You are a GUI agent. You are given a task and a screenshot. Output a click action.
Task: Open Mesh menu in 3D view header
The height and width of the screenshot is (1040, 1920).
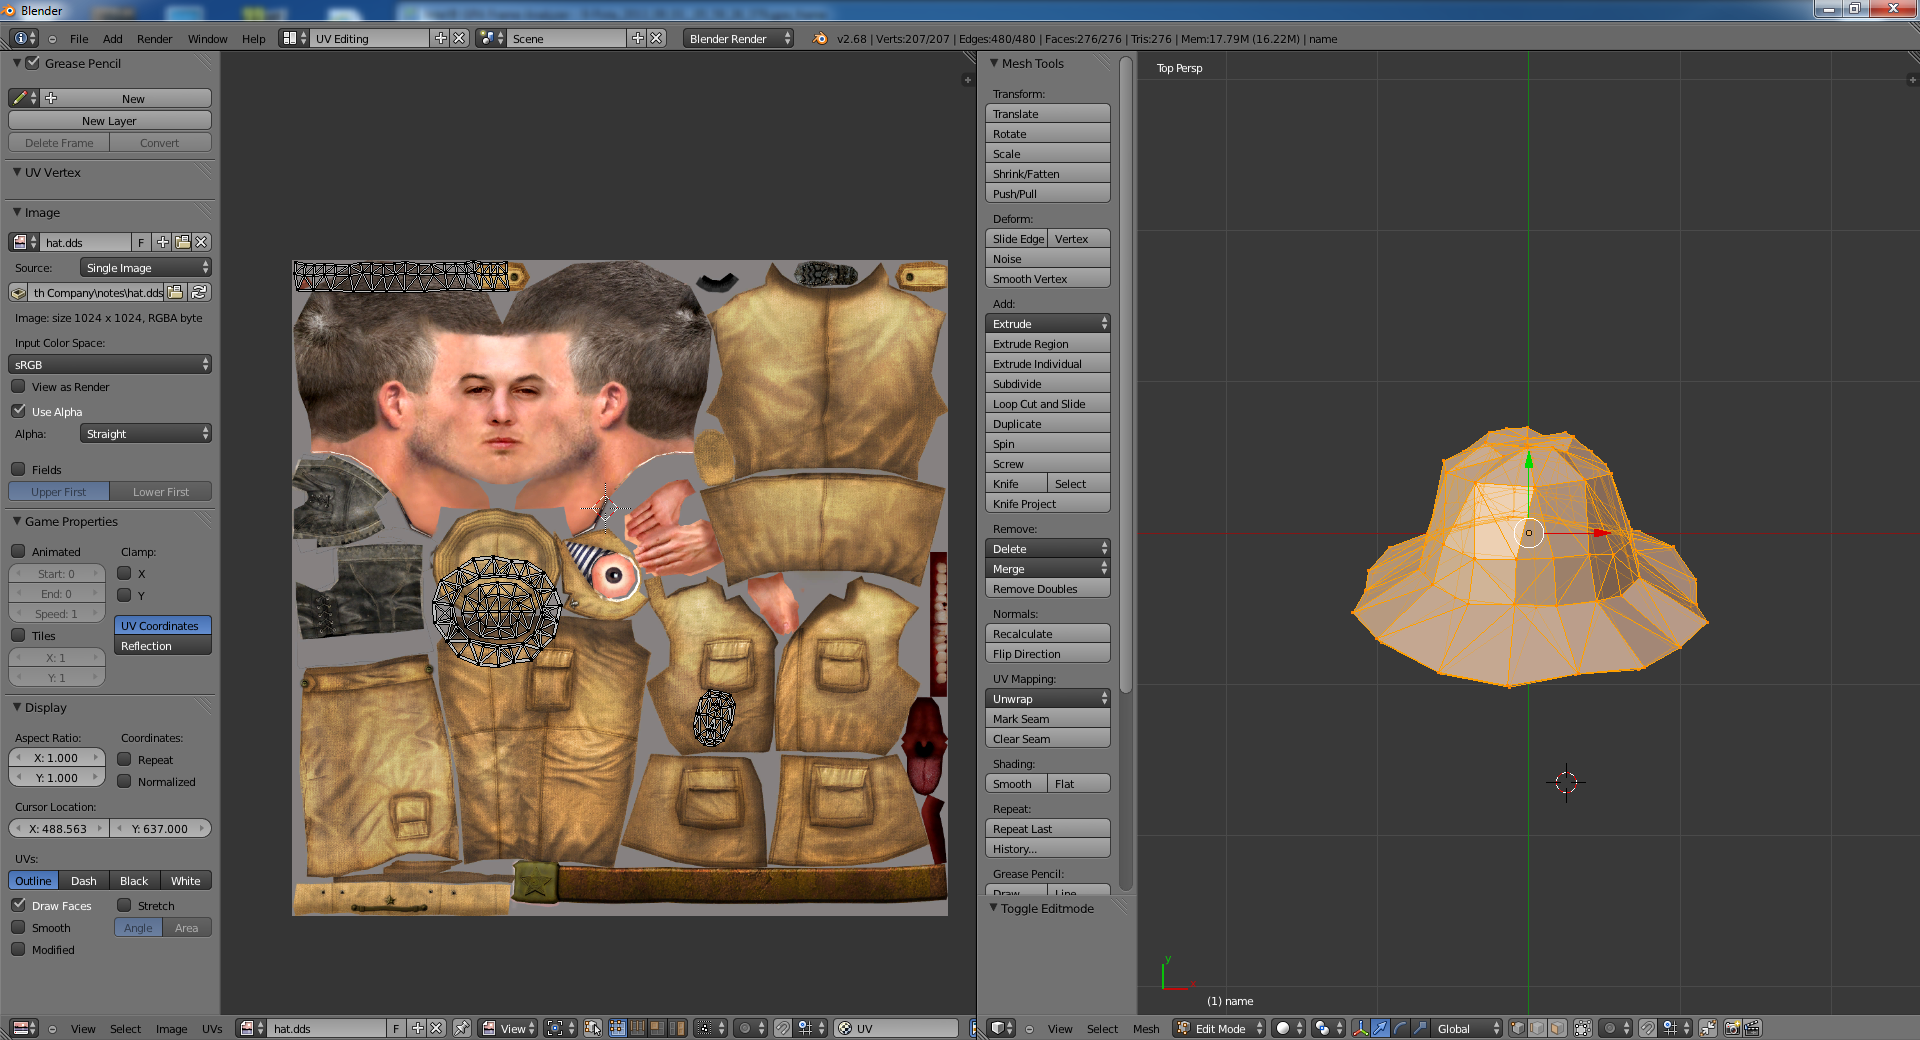[x=1146, y=1028]
